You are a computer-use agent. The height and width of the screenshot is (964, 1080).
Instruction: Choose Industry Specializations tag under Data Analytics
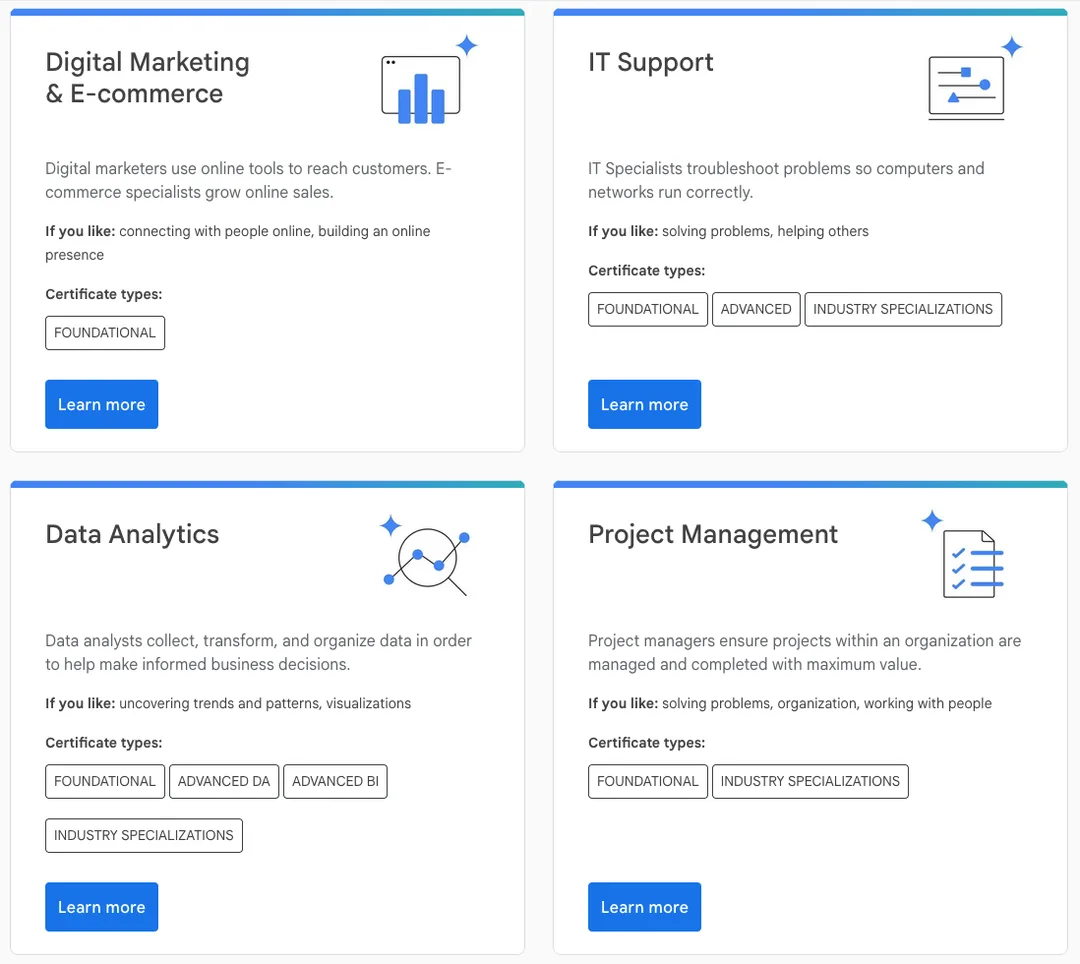pyautogui.click(x=144, y=835)
